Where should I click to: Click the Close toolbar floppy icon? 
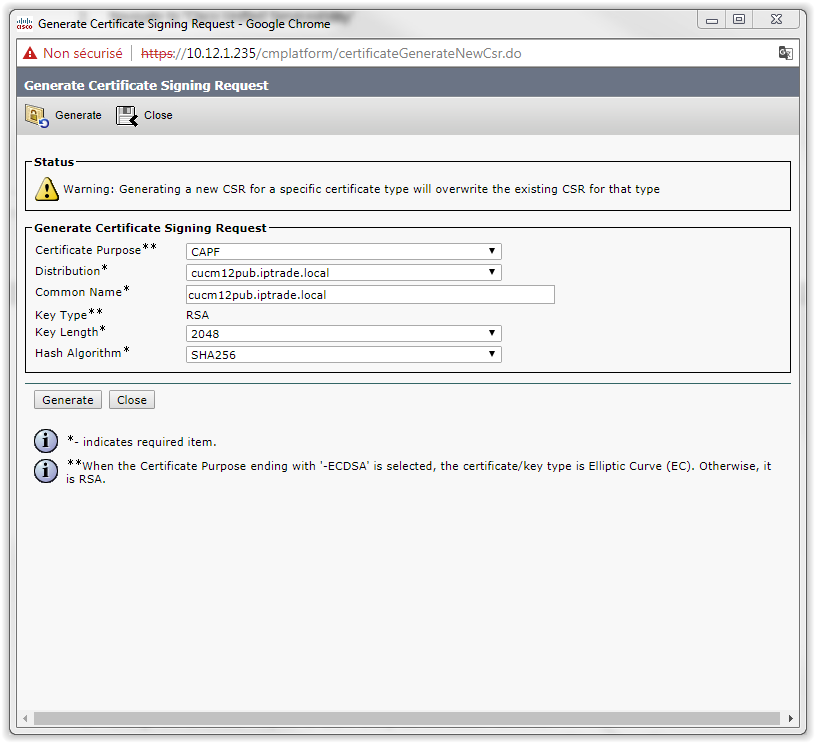click(127, 115)
